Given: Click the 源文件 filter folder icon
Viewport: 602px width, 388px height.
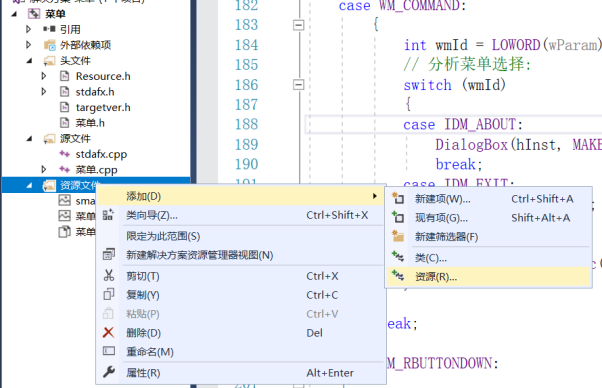Looking at the screenshot, I should pyautogui.click(x=49, y=139).
